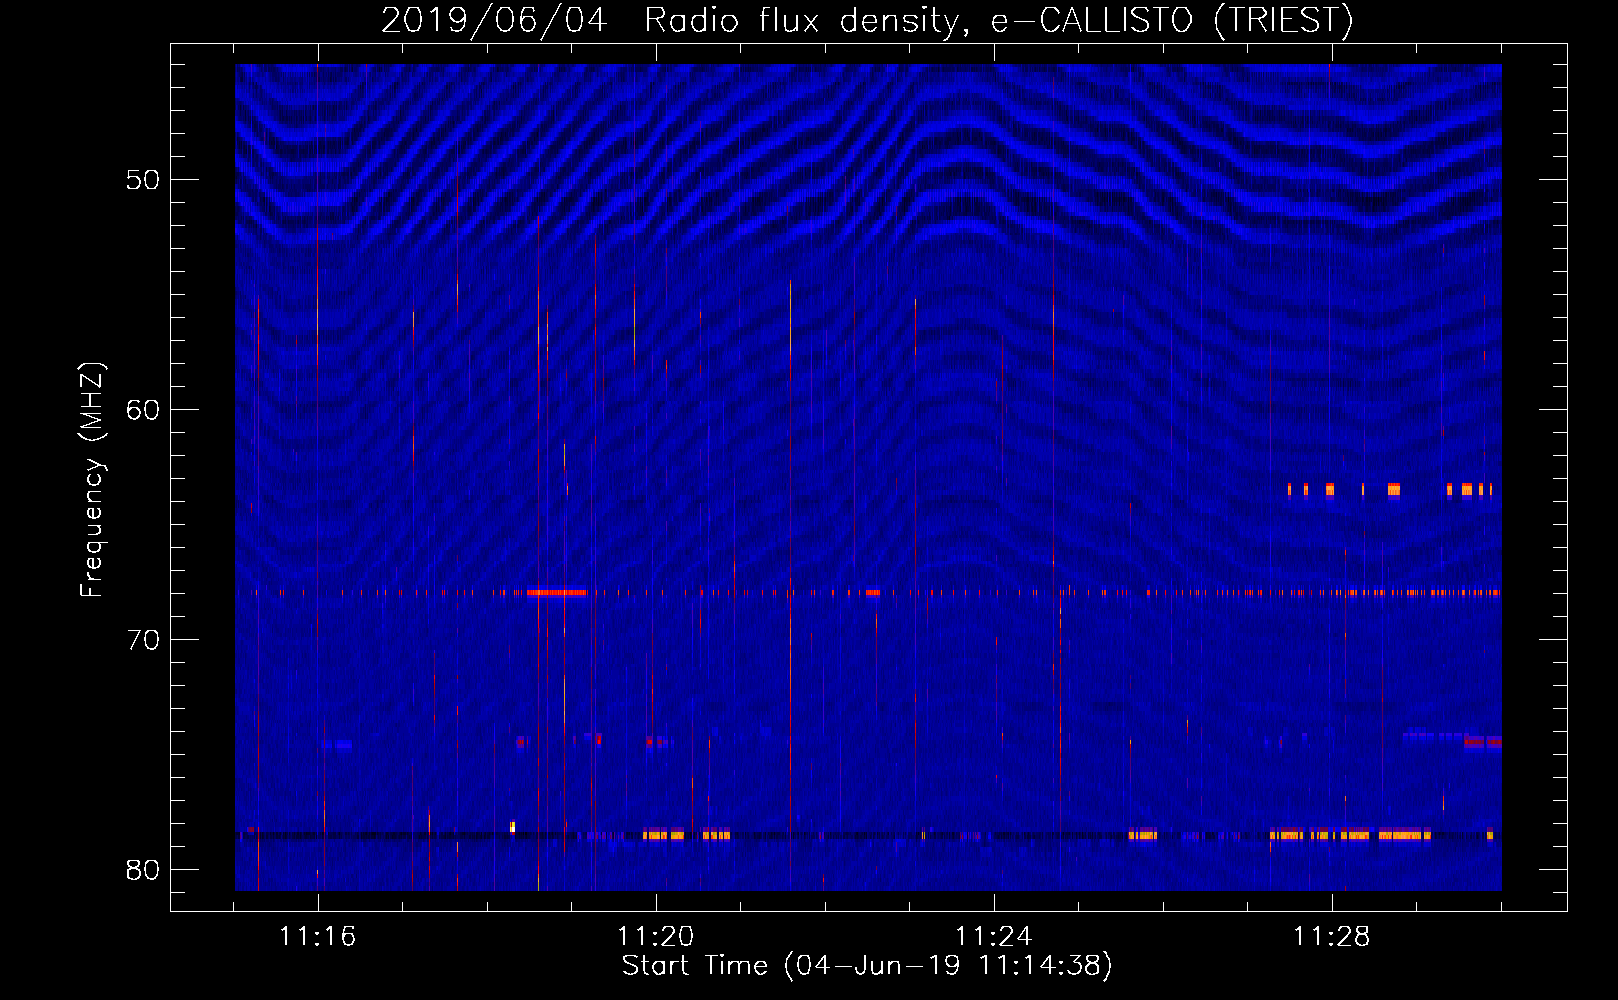Select the Frequency (MHZ) axis label
Screen dimensions: 1618x1000
[x=92, y=480]
